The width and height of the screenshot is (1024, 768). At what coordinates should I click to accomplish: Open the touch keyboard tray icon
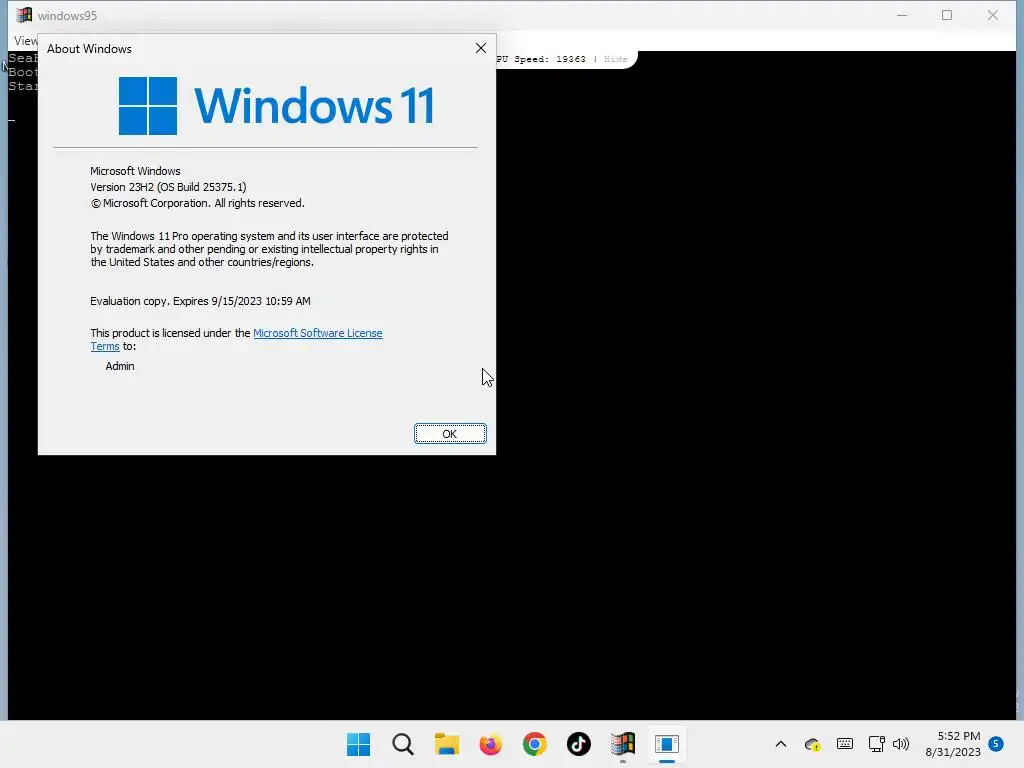(x=844, y=744)
